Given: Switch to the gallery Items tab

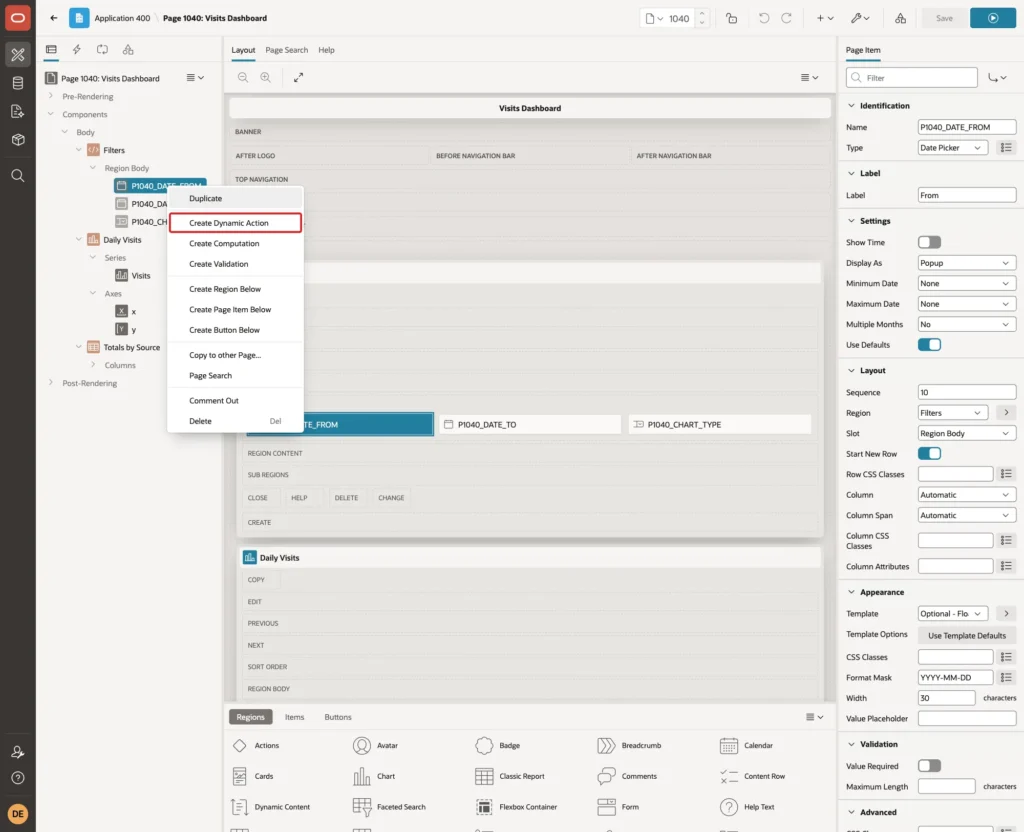Looking at the screenshot, I should click(x=295, y=717).
